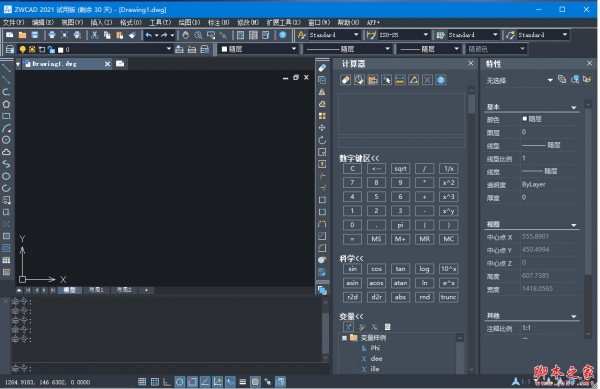Open a file with the folder icon

(x=22, y=35)
